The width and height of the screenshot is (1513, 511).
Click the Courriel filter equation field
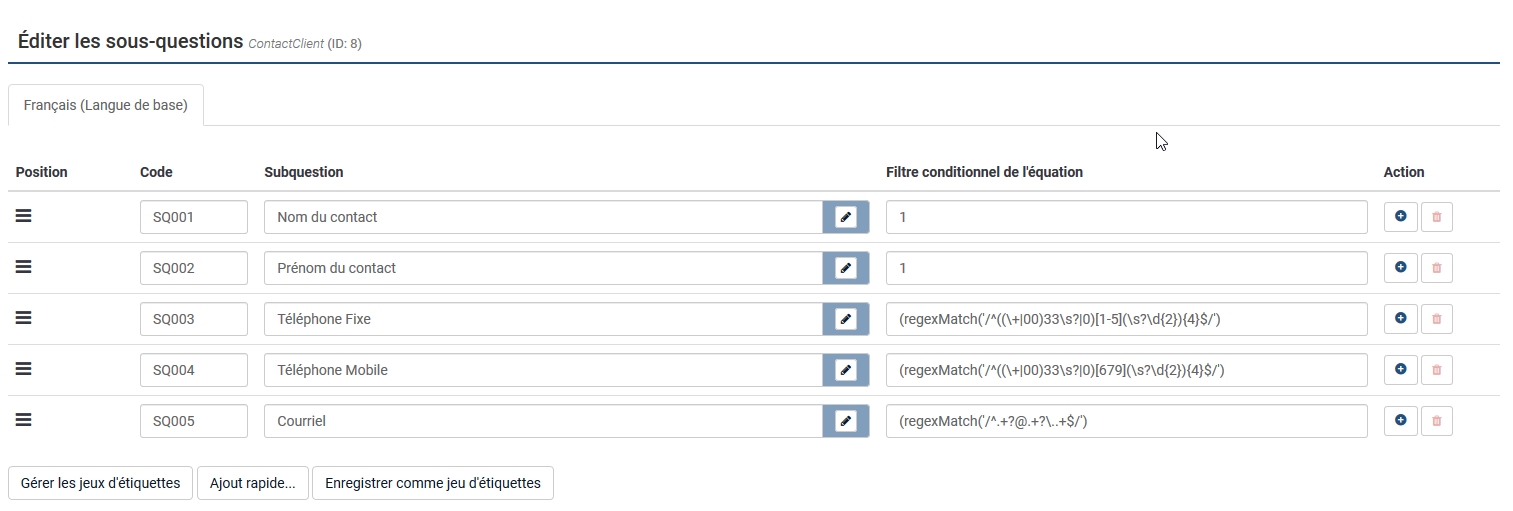click(1126, 421)
